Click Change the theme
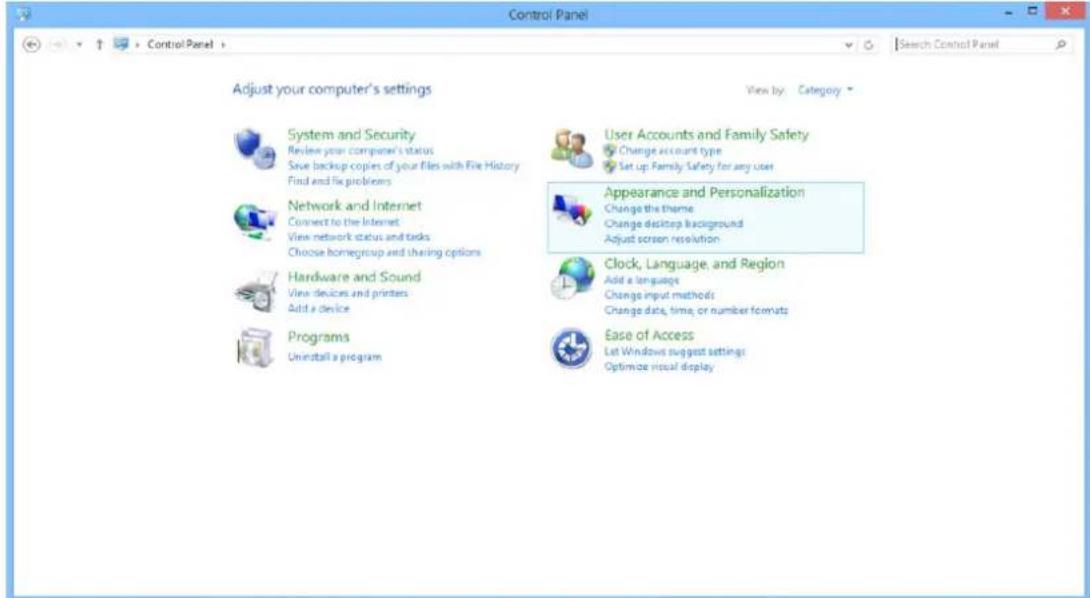 649,209
